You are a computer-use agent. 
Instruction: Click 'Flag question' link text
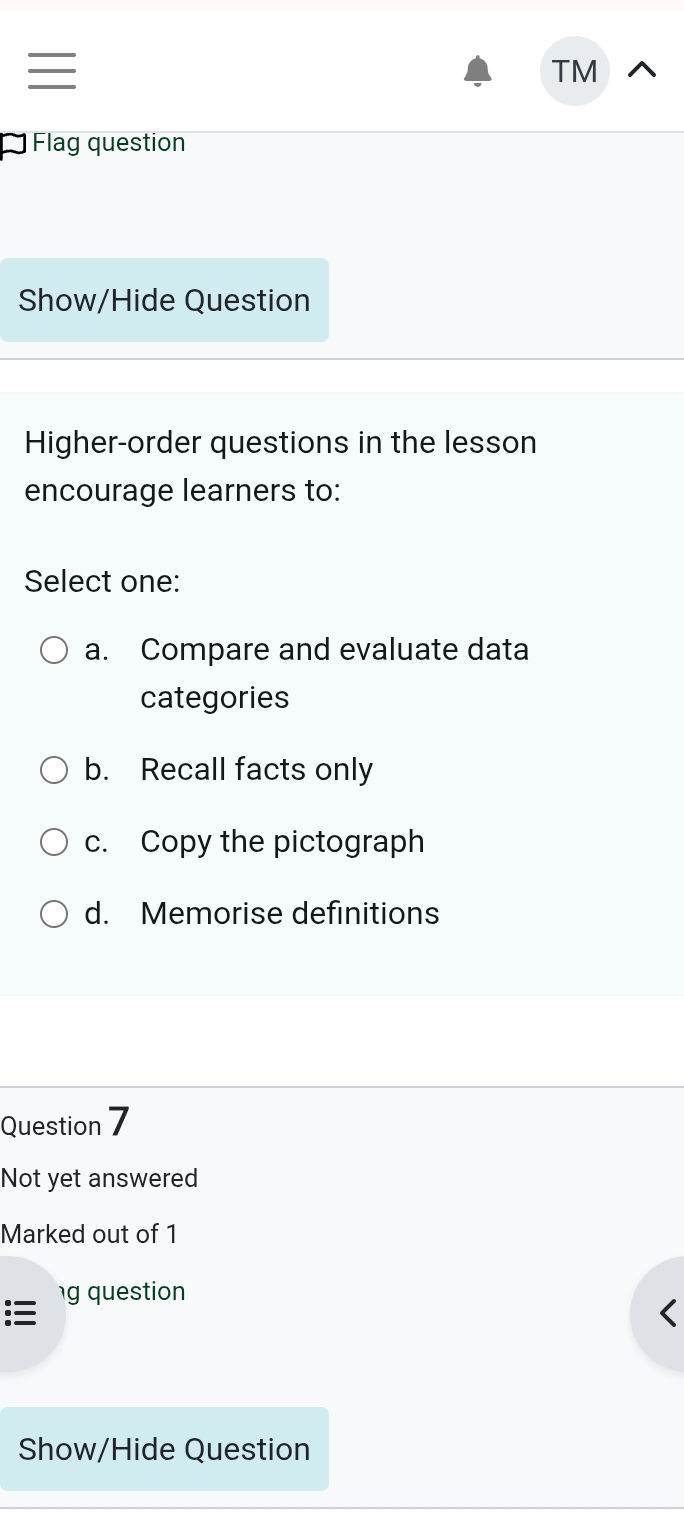pos(108,142)
